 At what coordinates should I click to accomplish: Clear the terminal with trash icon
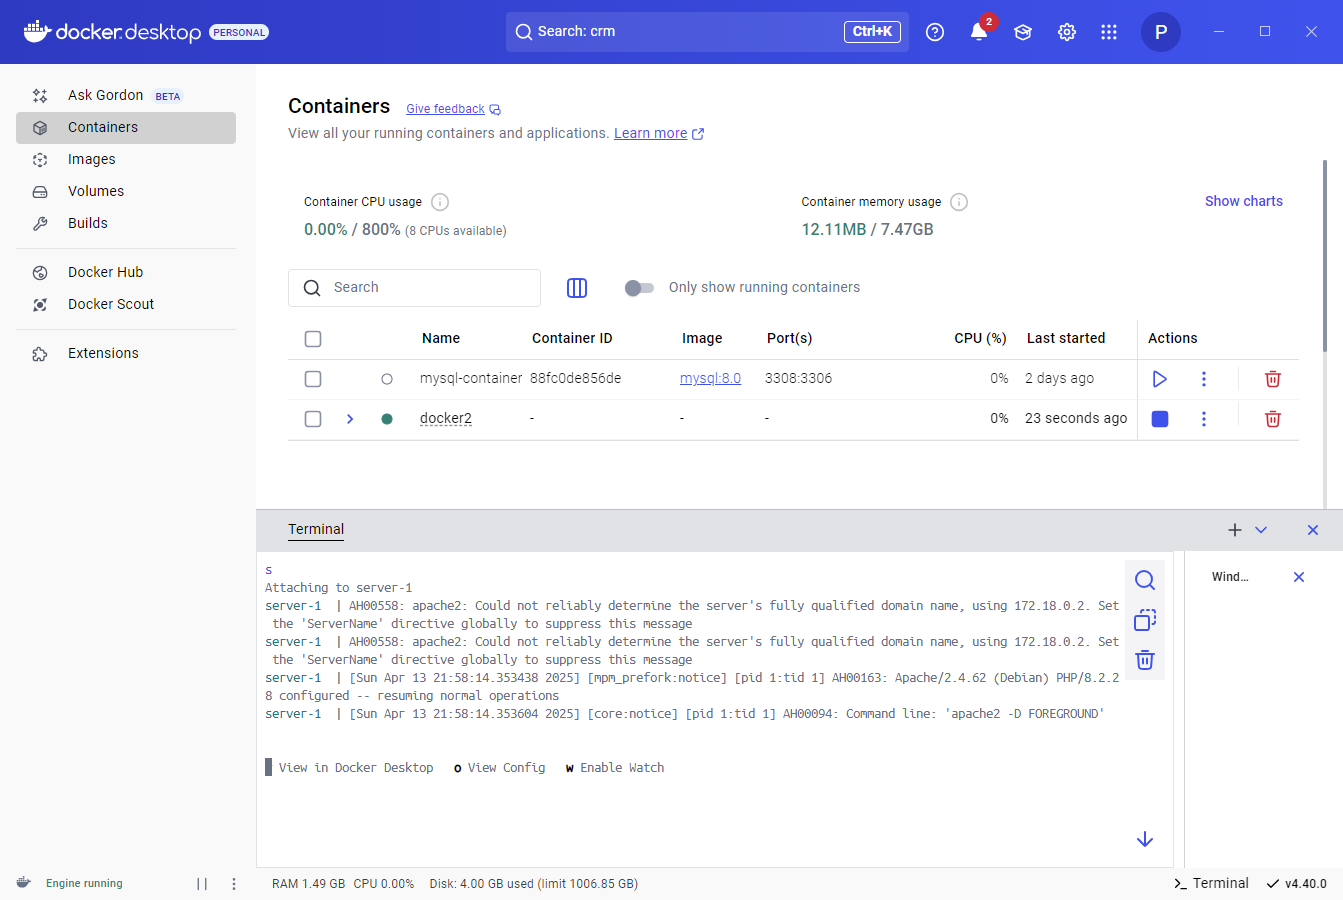[x=1145, y=660]
